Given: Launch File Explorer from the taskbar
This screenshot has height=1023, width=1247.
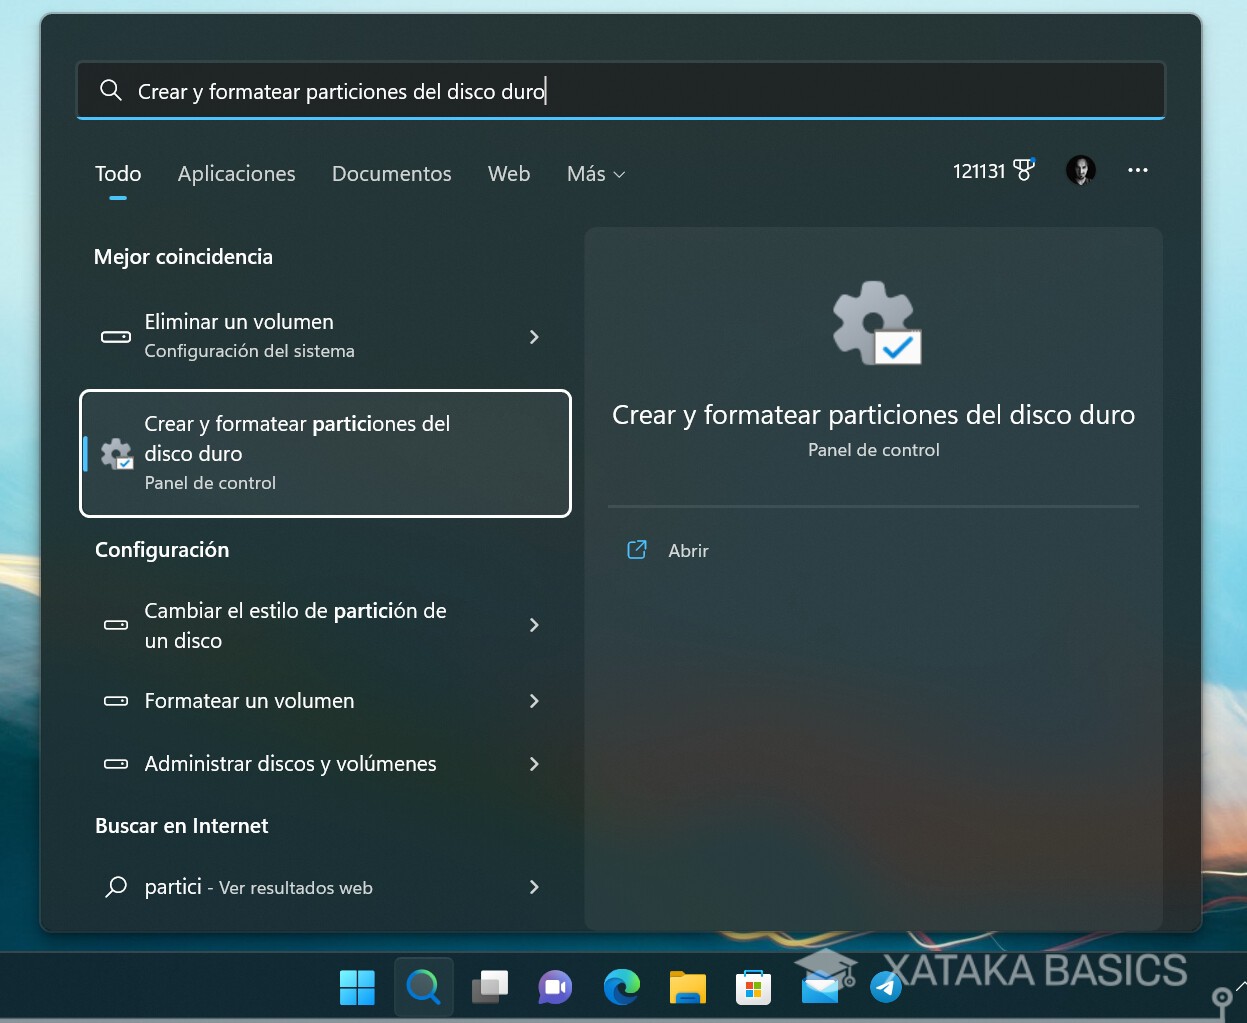Looking at the screenshot, I should (687, 988).
